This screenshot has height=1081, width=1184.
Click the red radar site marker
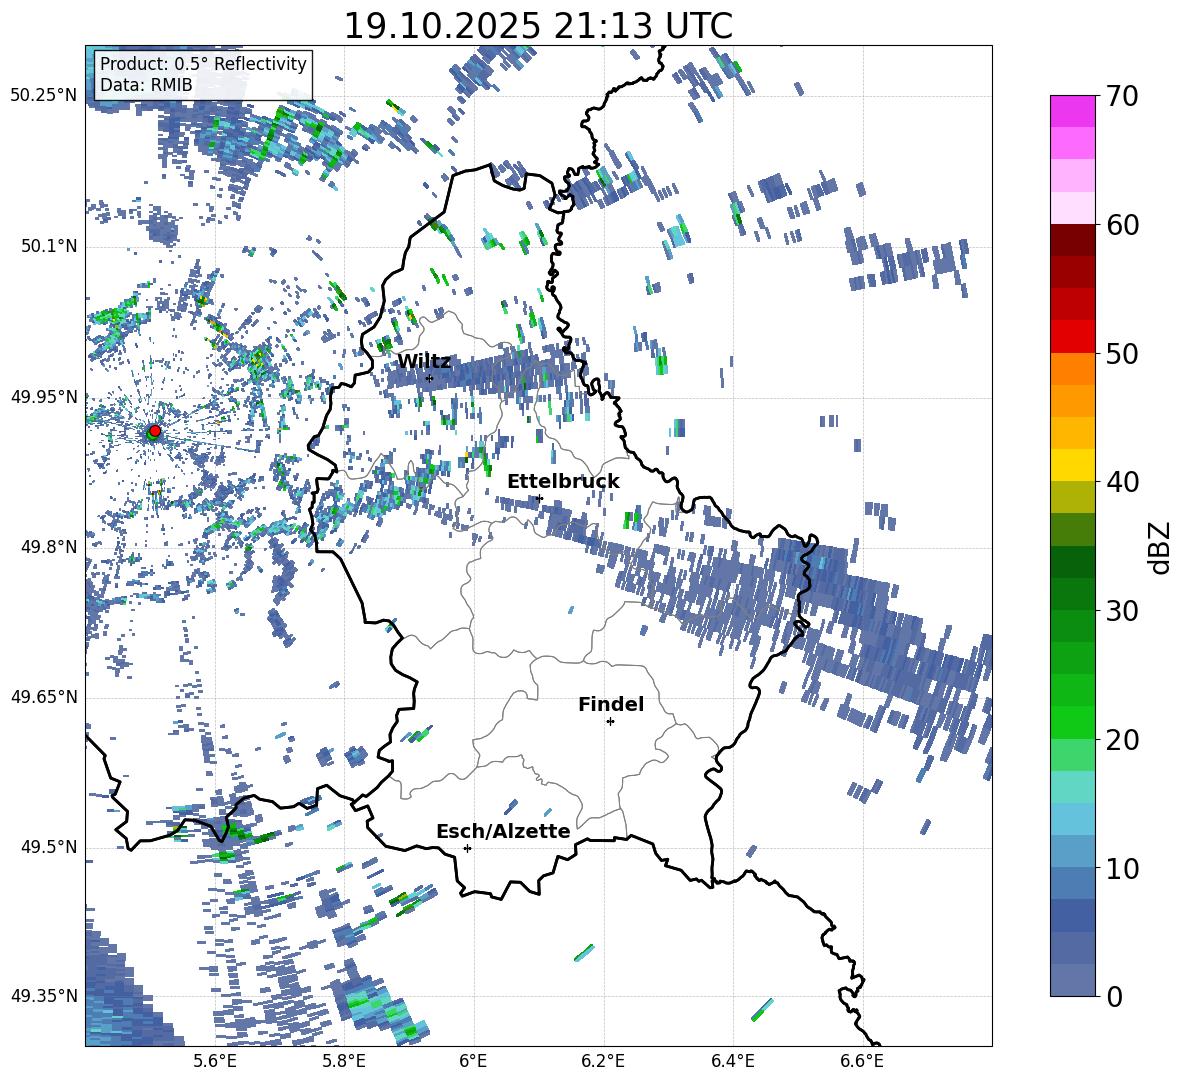pyautogui.click(x=155, y=430)
